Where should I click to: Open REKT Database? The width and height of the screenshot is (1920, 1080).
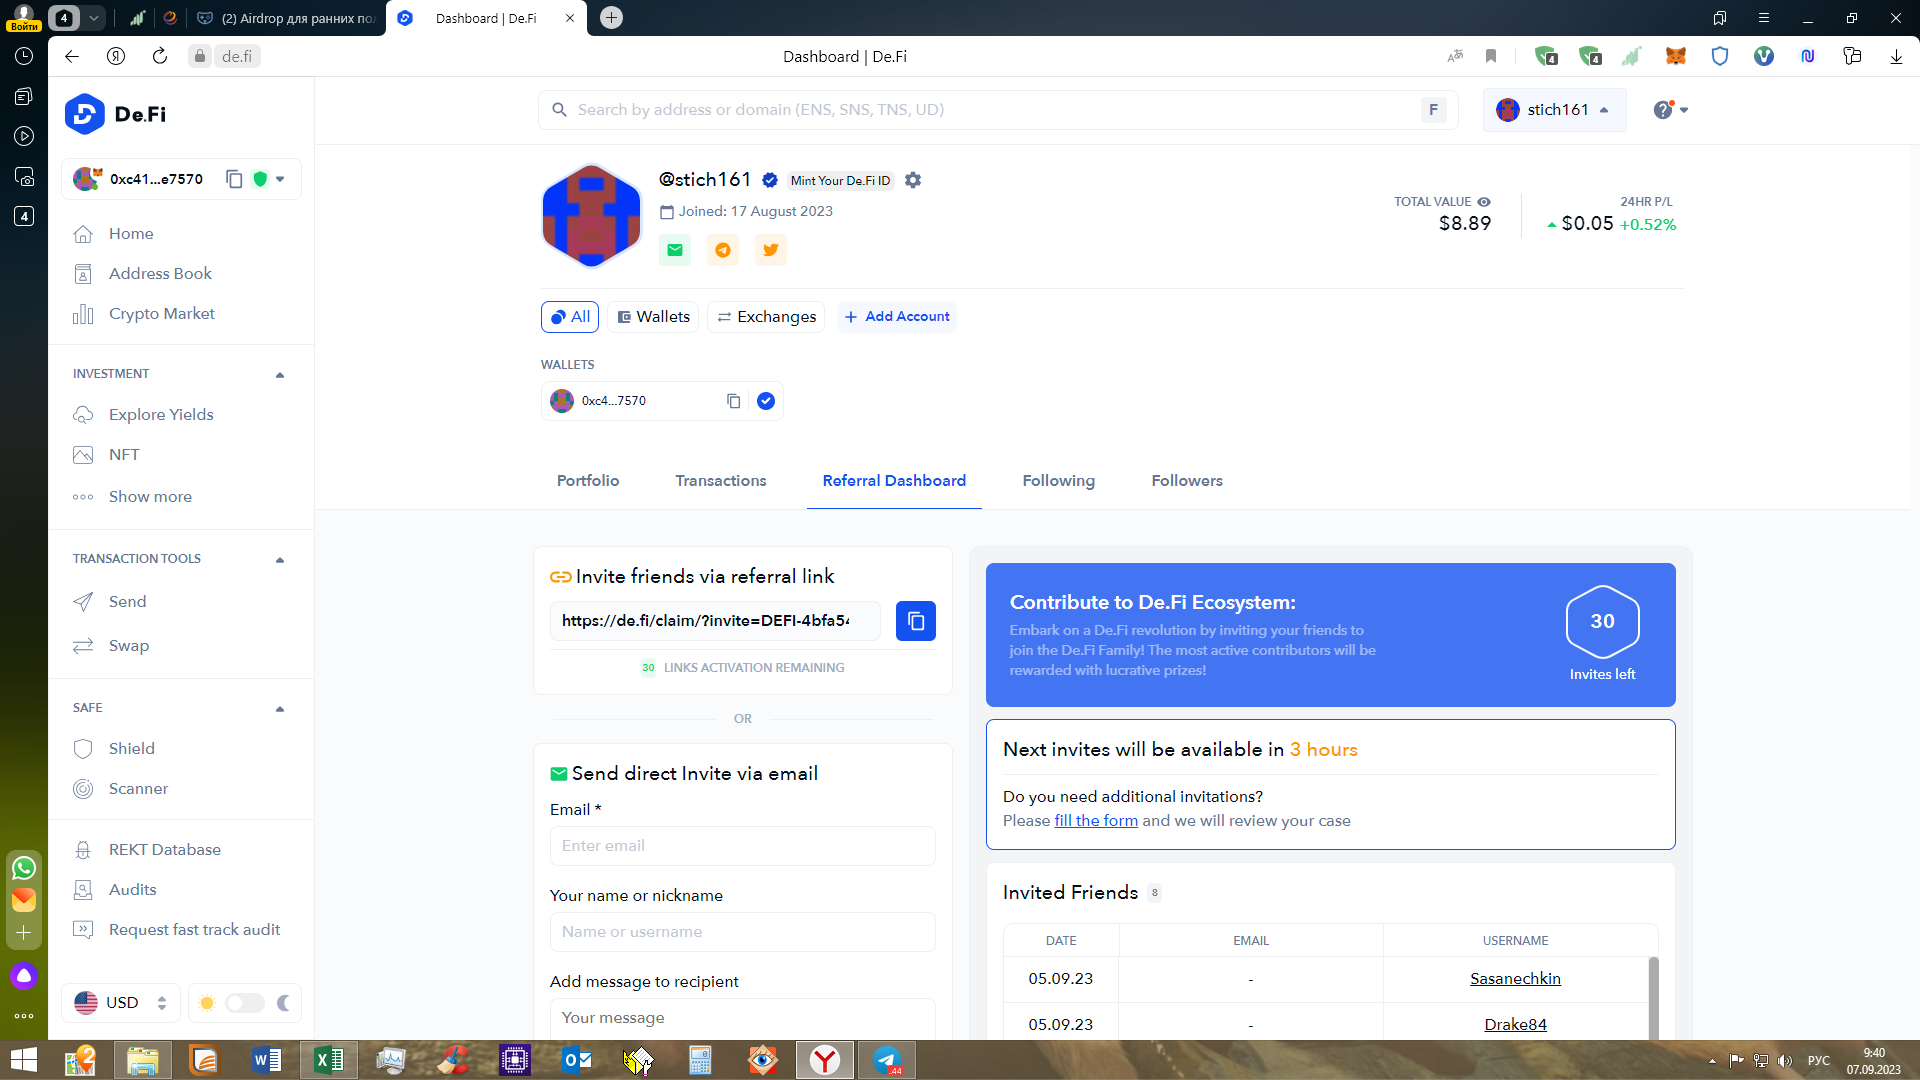[165, 850]
